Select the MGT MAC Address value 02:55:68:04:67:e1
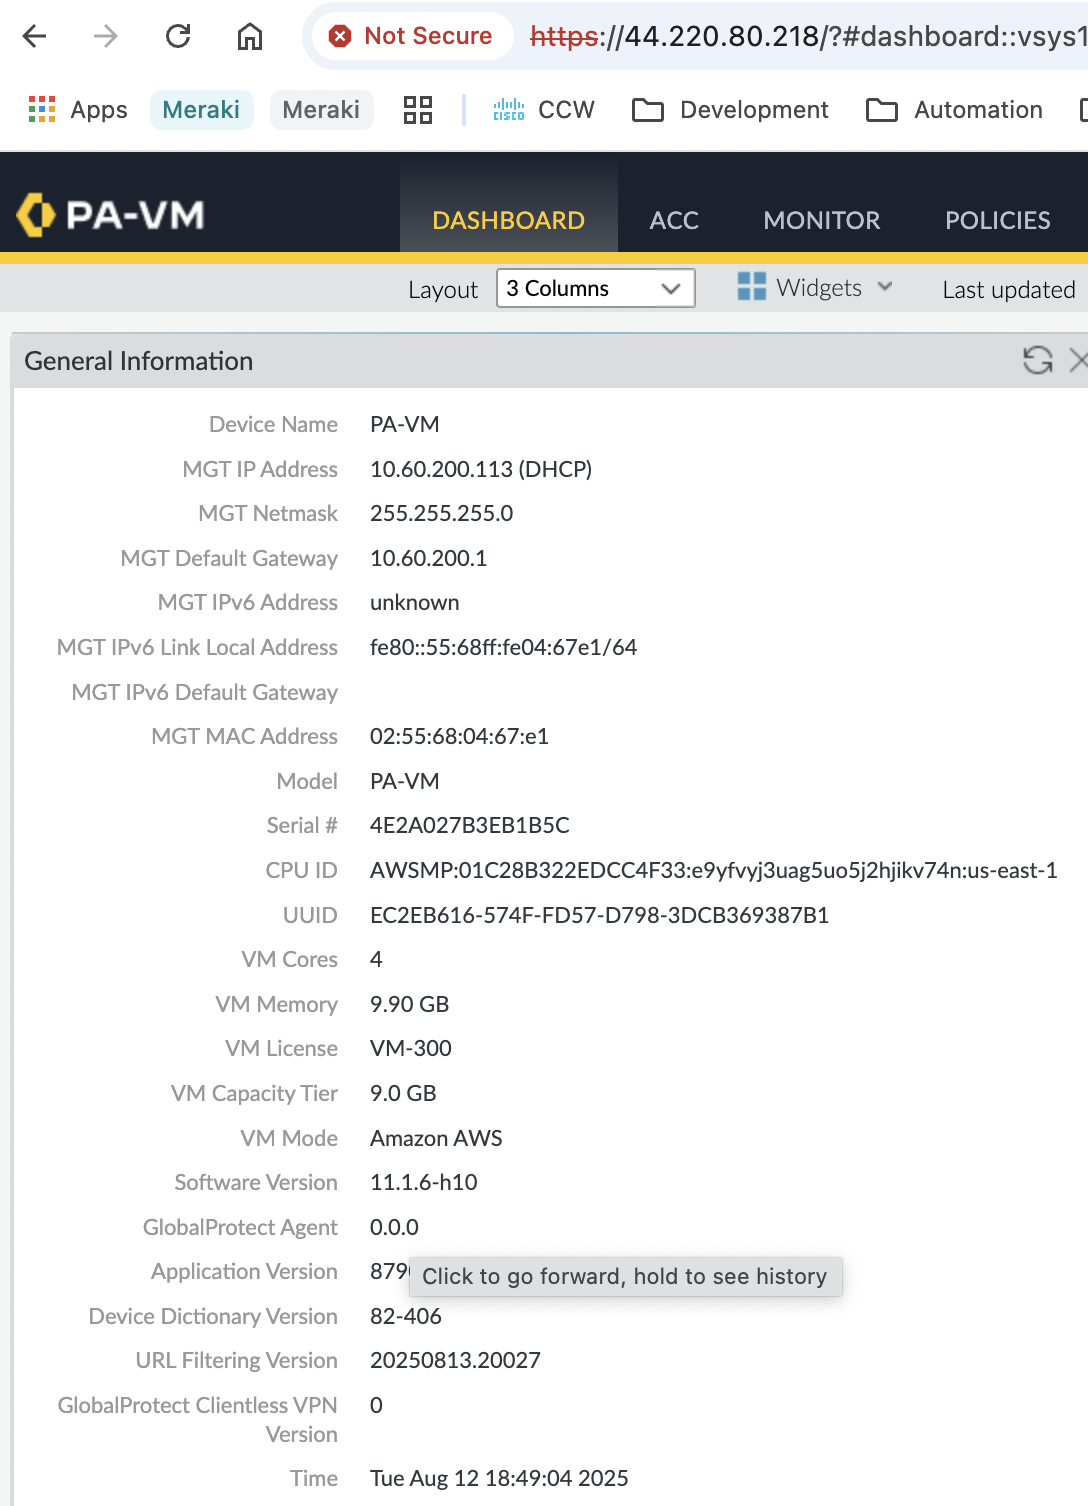 click(459, 736)
